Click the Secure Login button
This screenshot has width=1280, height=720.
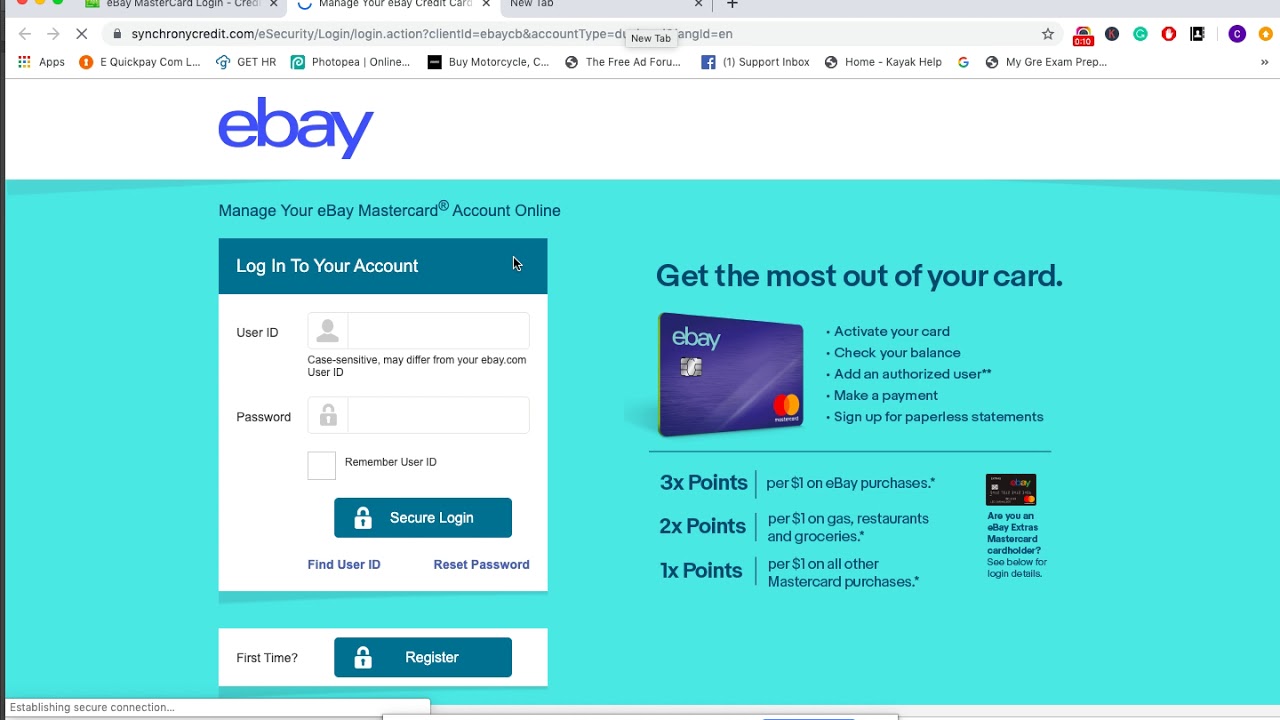pyautogui.click(x=423, y=518)
